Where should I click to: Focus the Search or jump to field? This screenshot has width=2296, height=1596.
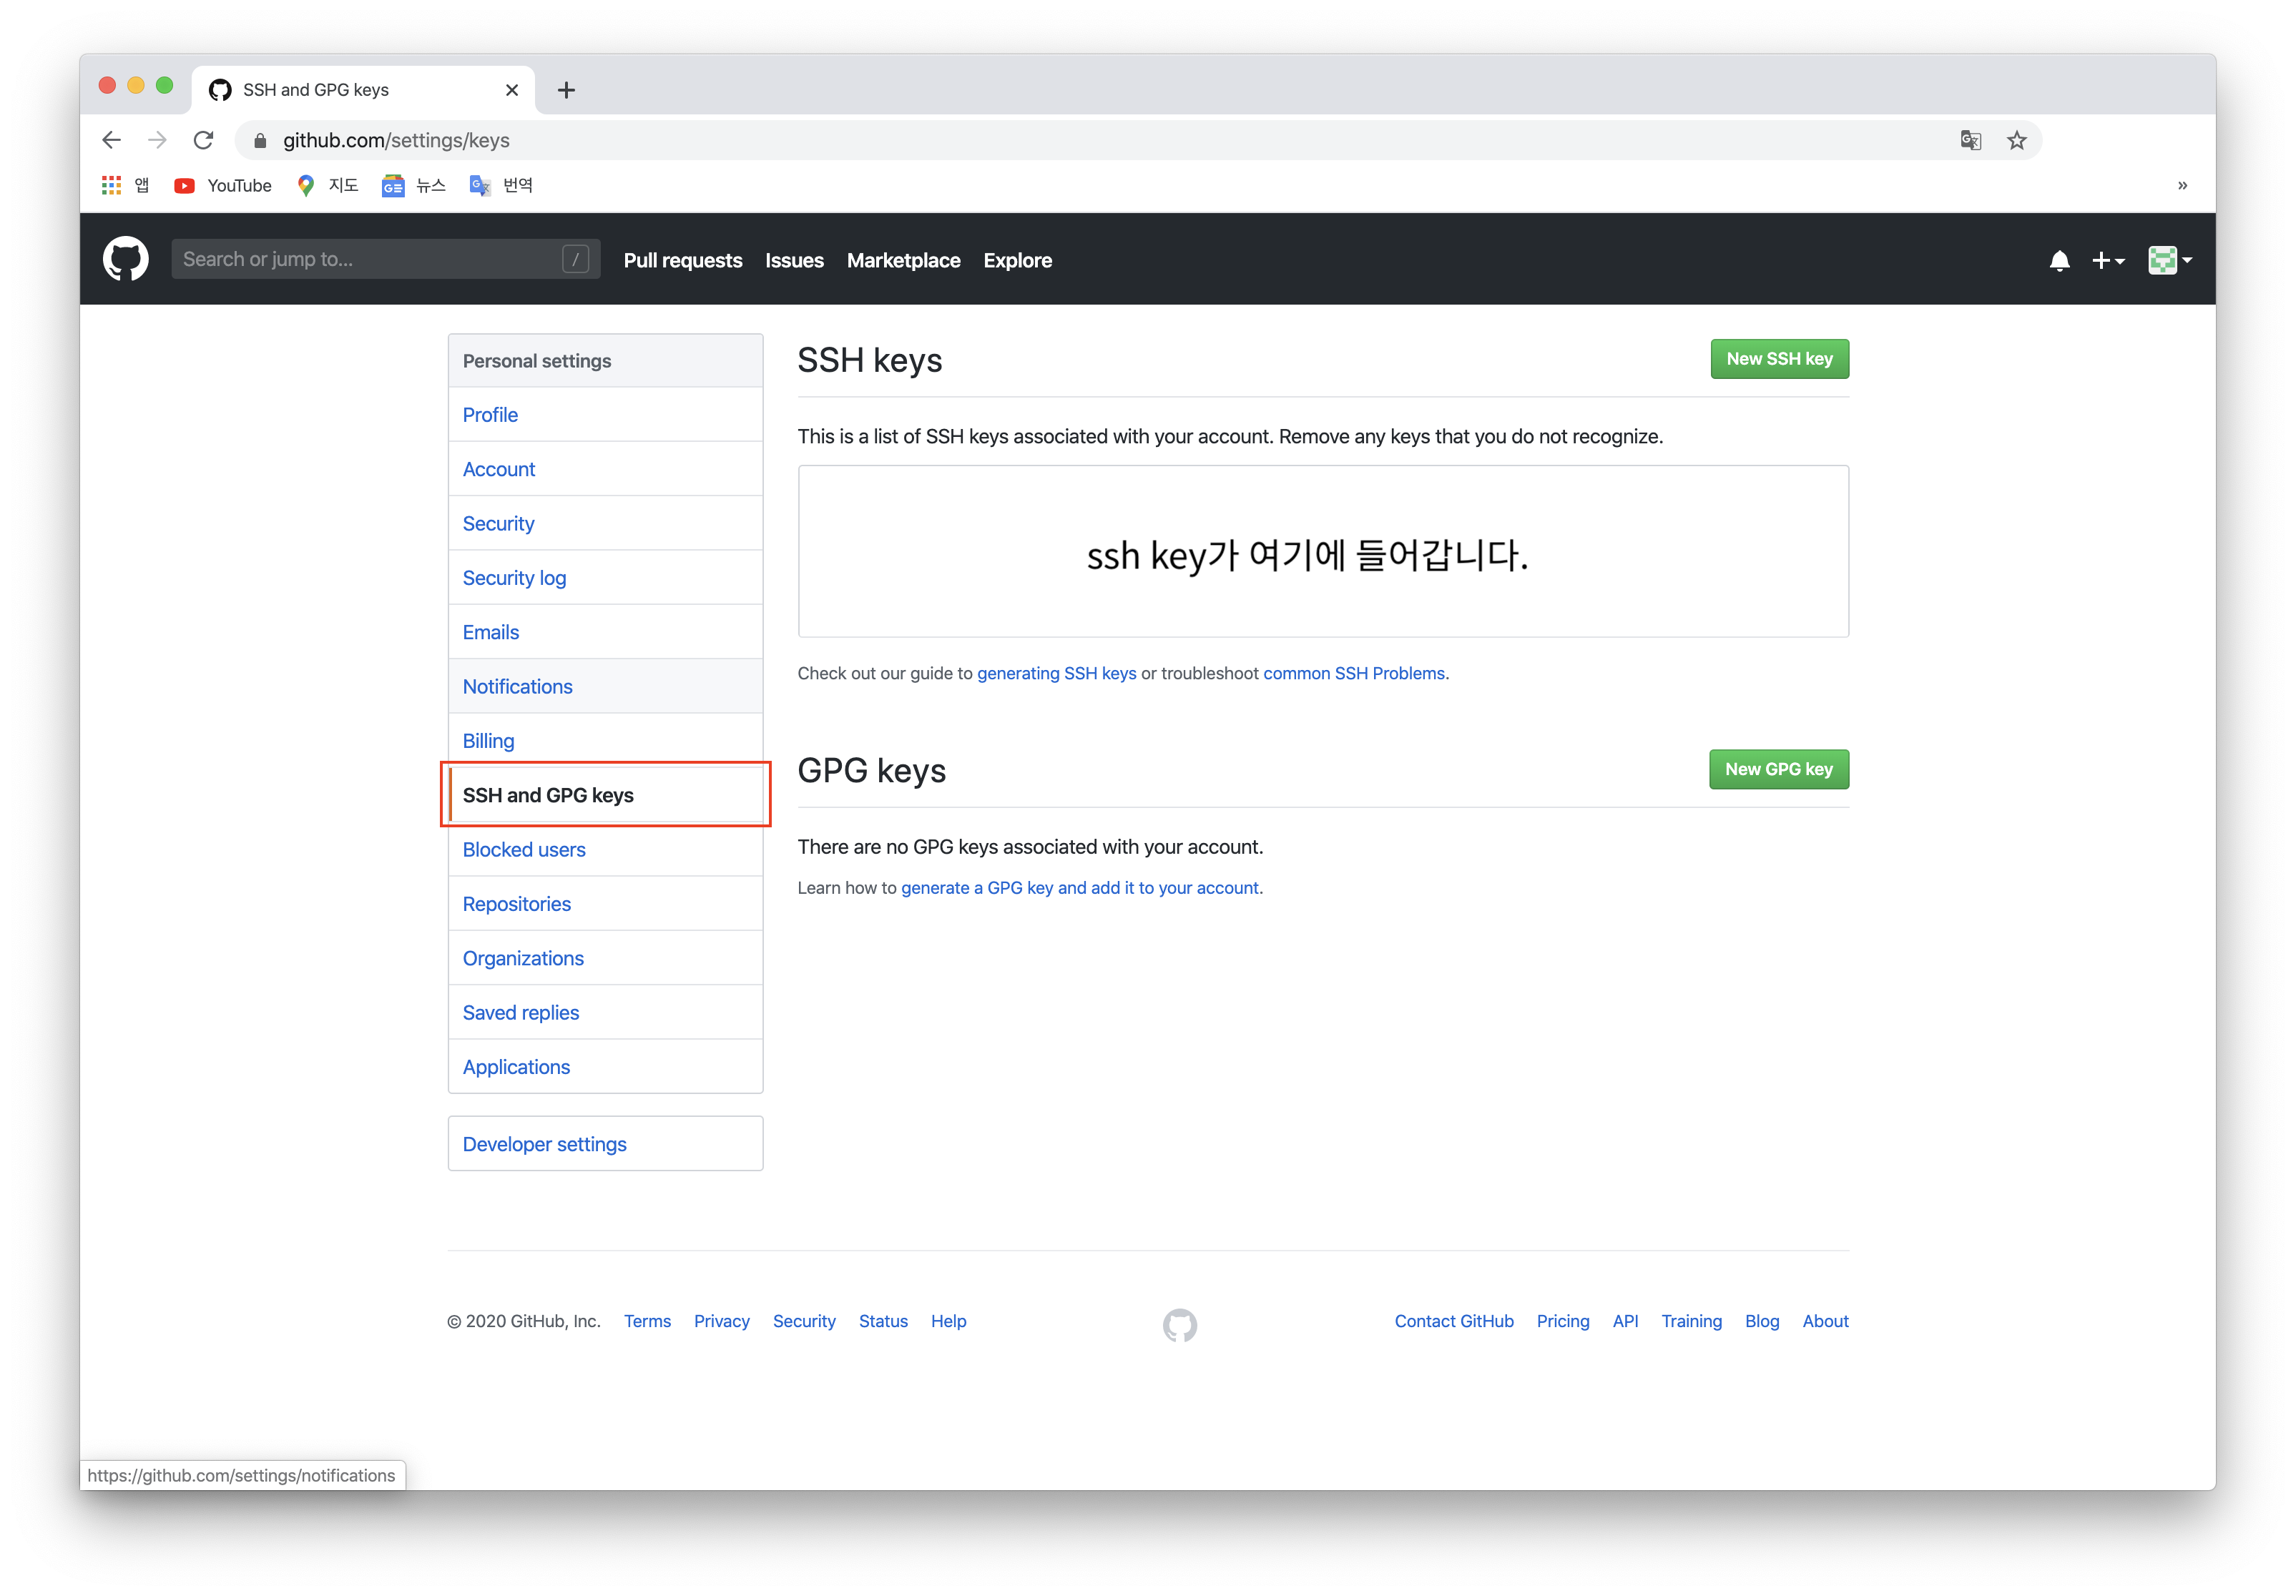pyautogui.click(x=370, y=259)
